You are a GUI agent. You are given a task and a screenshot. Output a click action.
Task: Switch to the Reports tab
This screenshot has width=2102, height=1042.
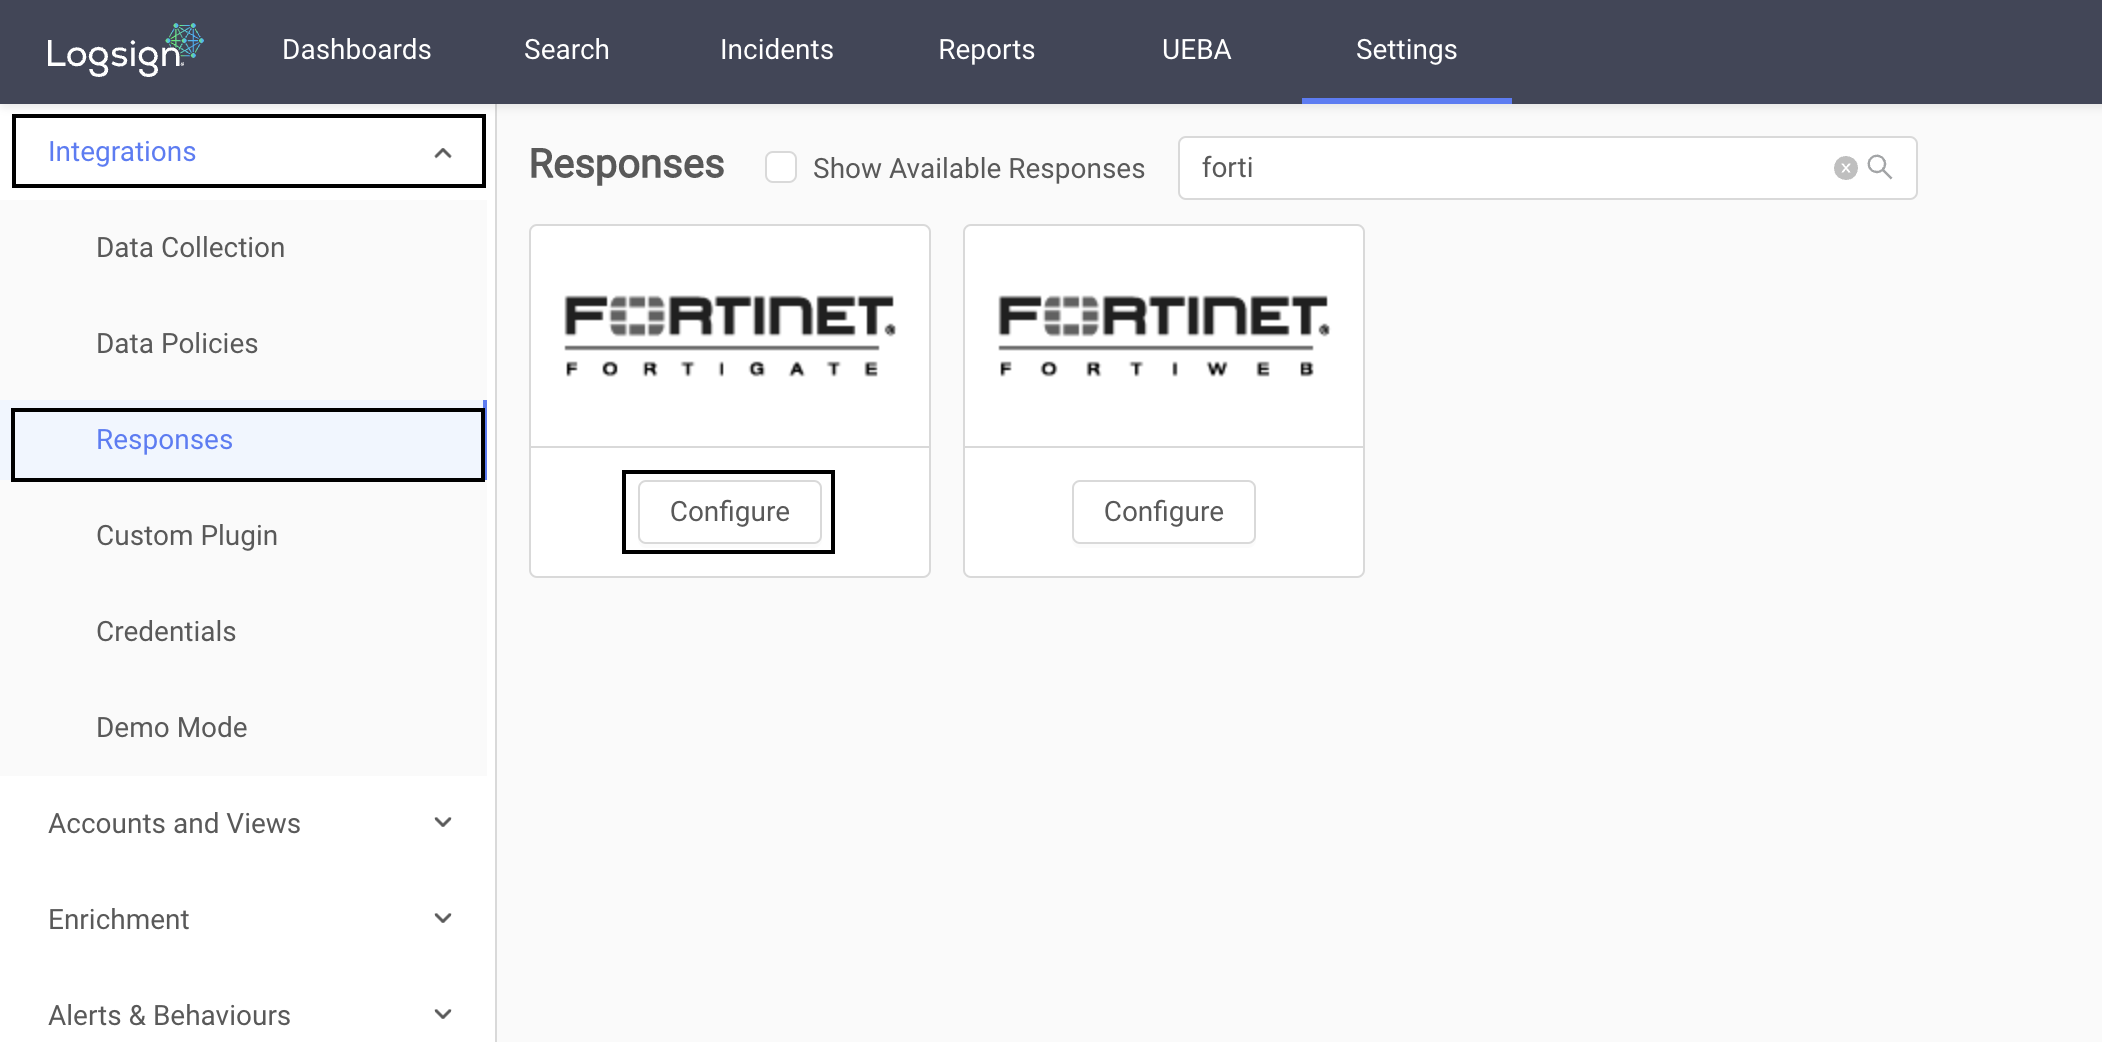[x=987, y=50]
